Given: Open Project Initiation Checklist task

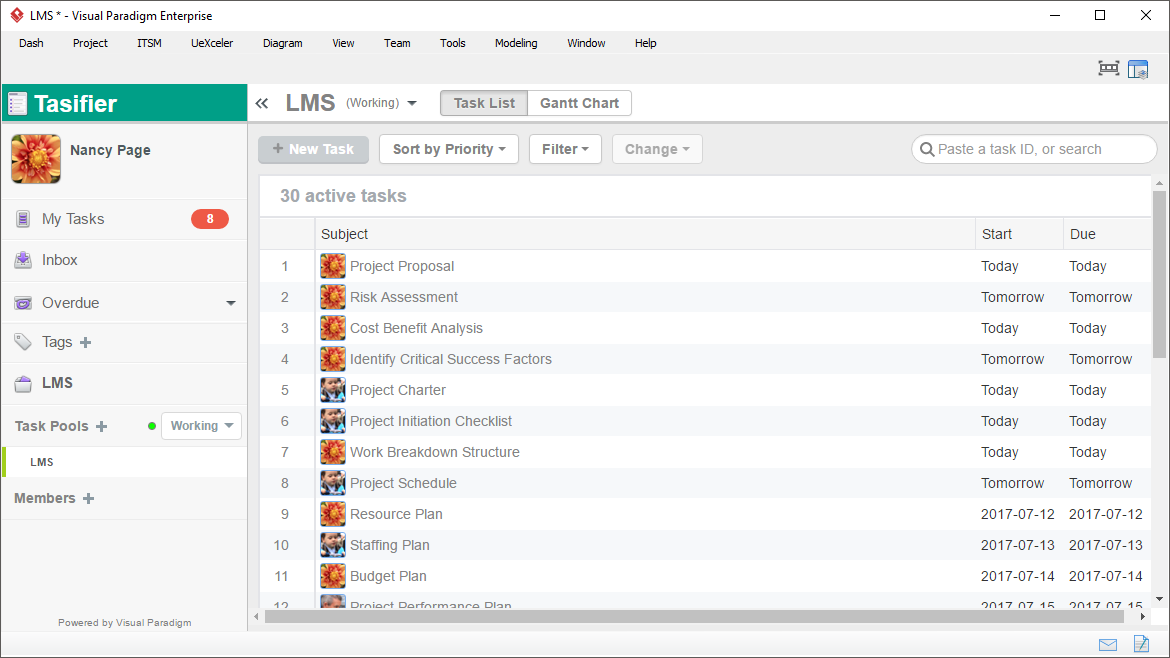Looking at the screenshot, I should click(431, 421).
